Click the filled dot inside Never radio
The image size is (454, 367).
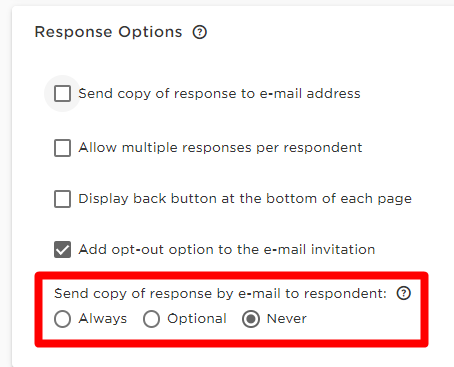click(251, 319)
